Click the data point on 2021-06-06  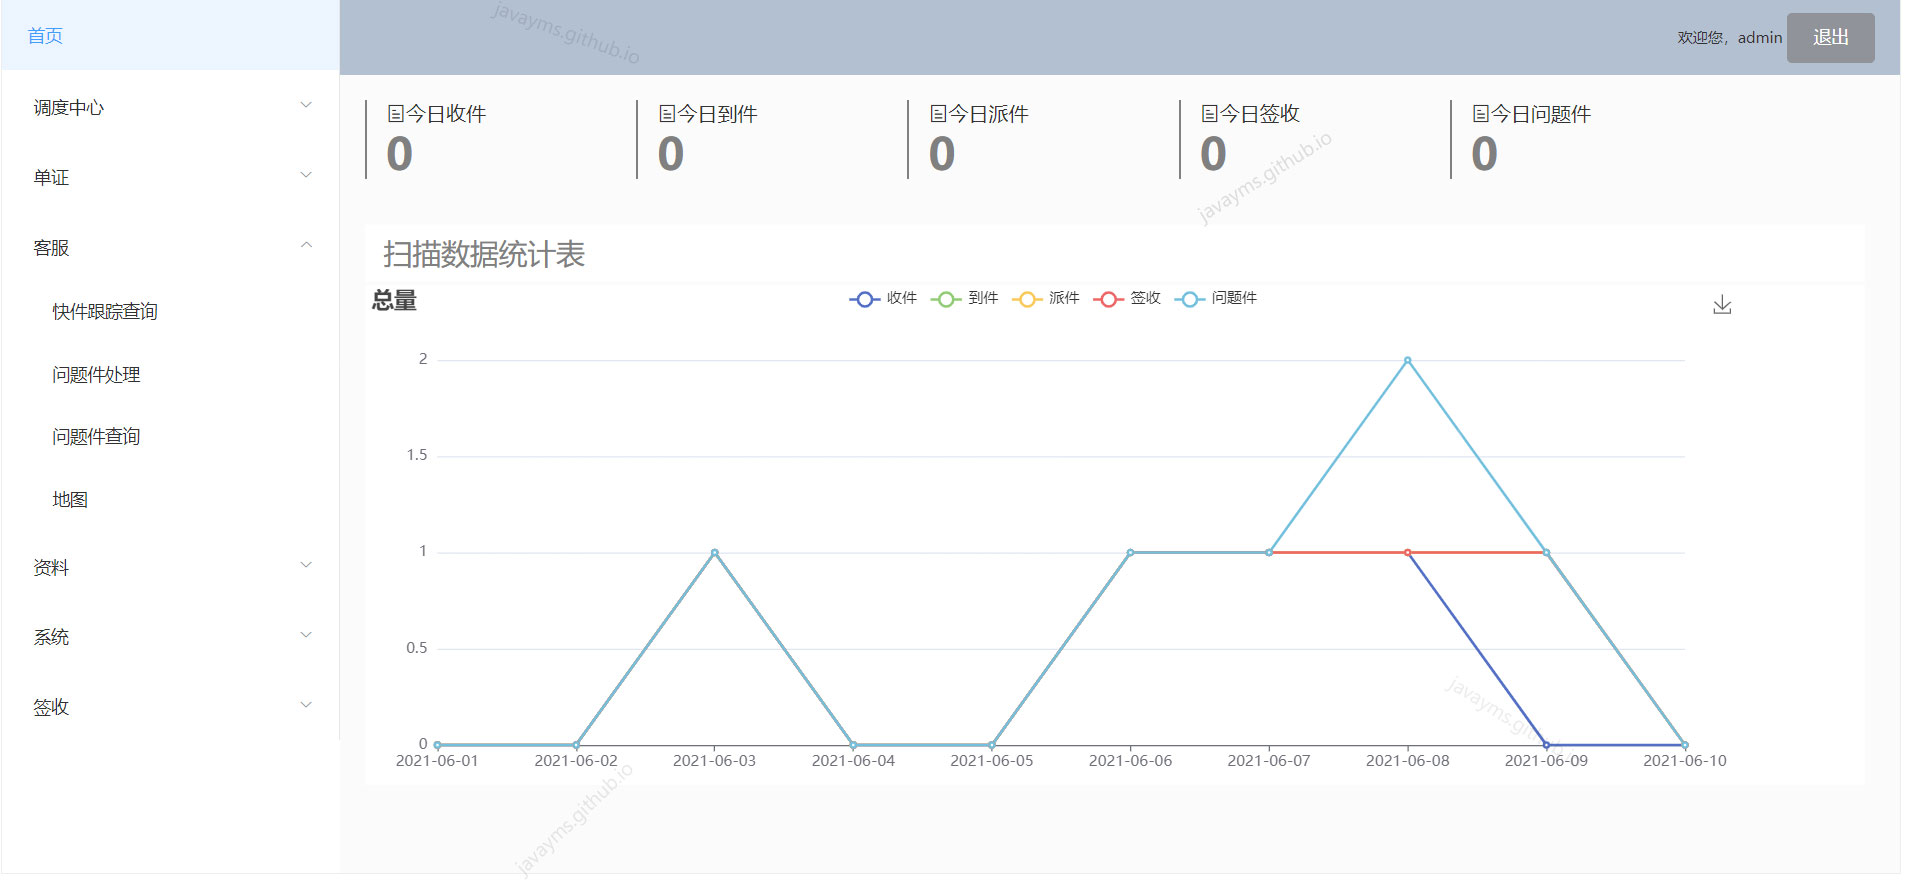[x=1130, y=552]
